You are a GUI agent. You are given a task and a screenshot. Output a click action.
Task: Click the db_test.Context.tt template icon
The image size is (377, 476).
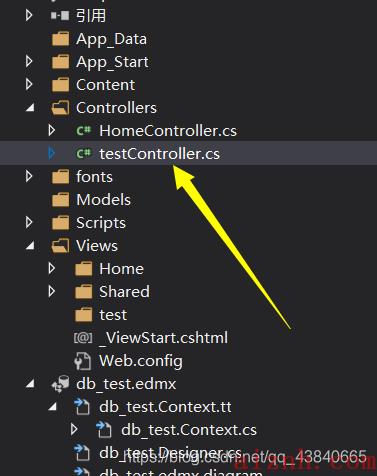82,407
